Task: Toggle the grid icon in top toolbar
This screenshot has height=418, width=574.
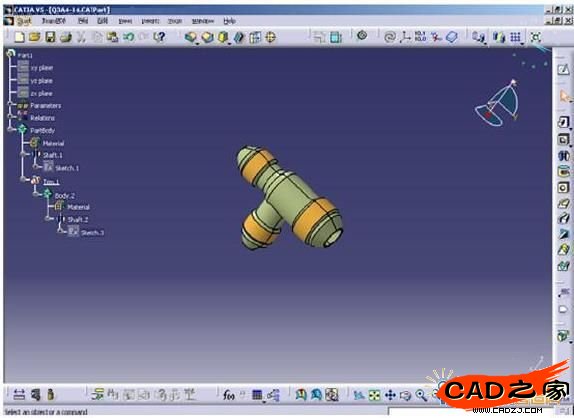Action: point(515,37)
